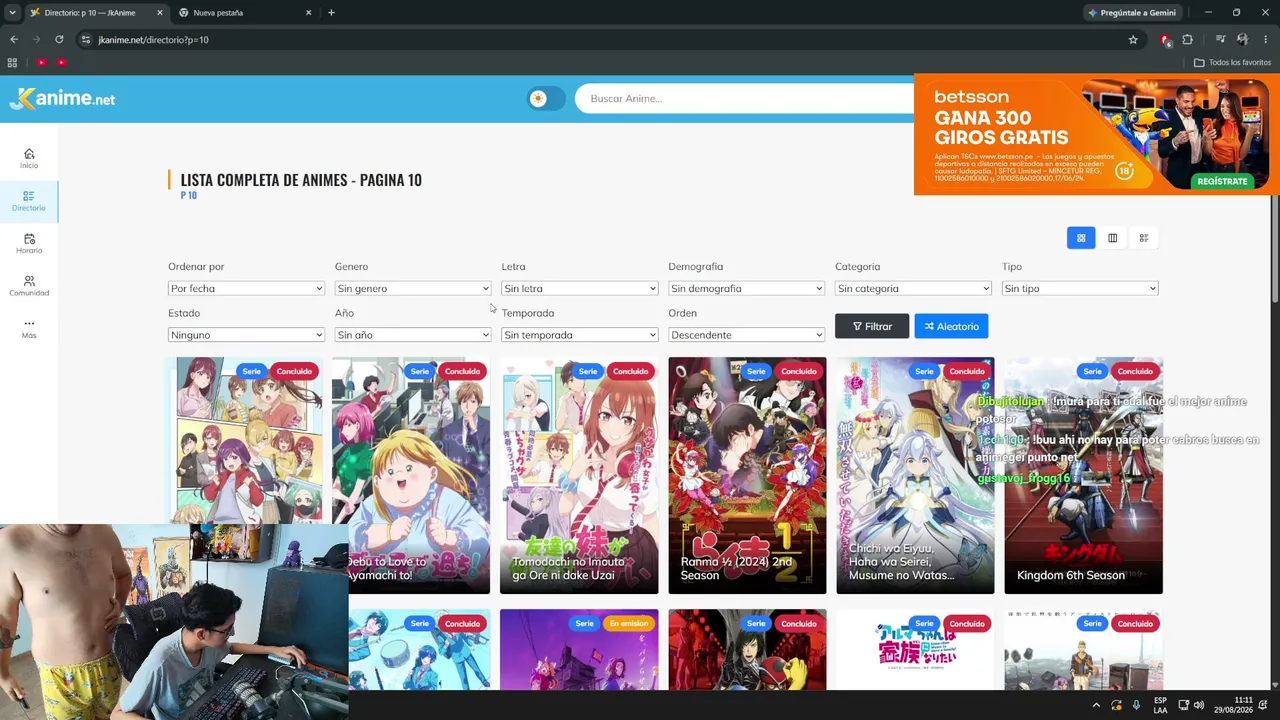The image size is (1280, 720).
Task: View site information for jkanime.net
Action: point(86,40)
